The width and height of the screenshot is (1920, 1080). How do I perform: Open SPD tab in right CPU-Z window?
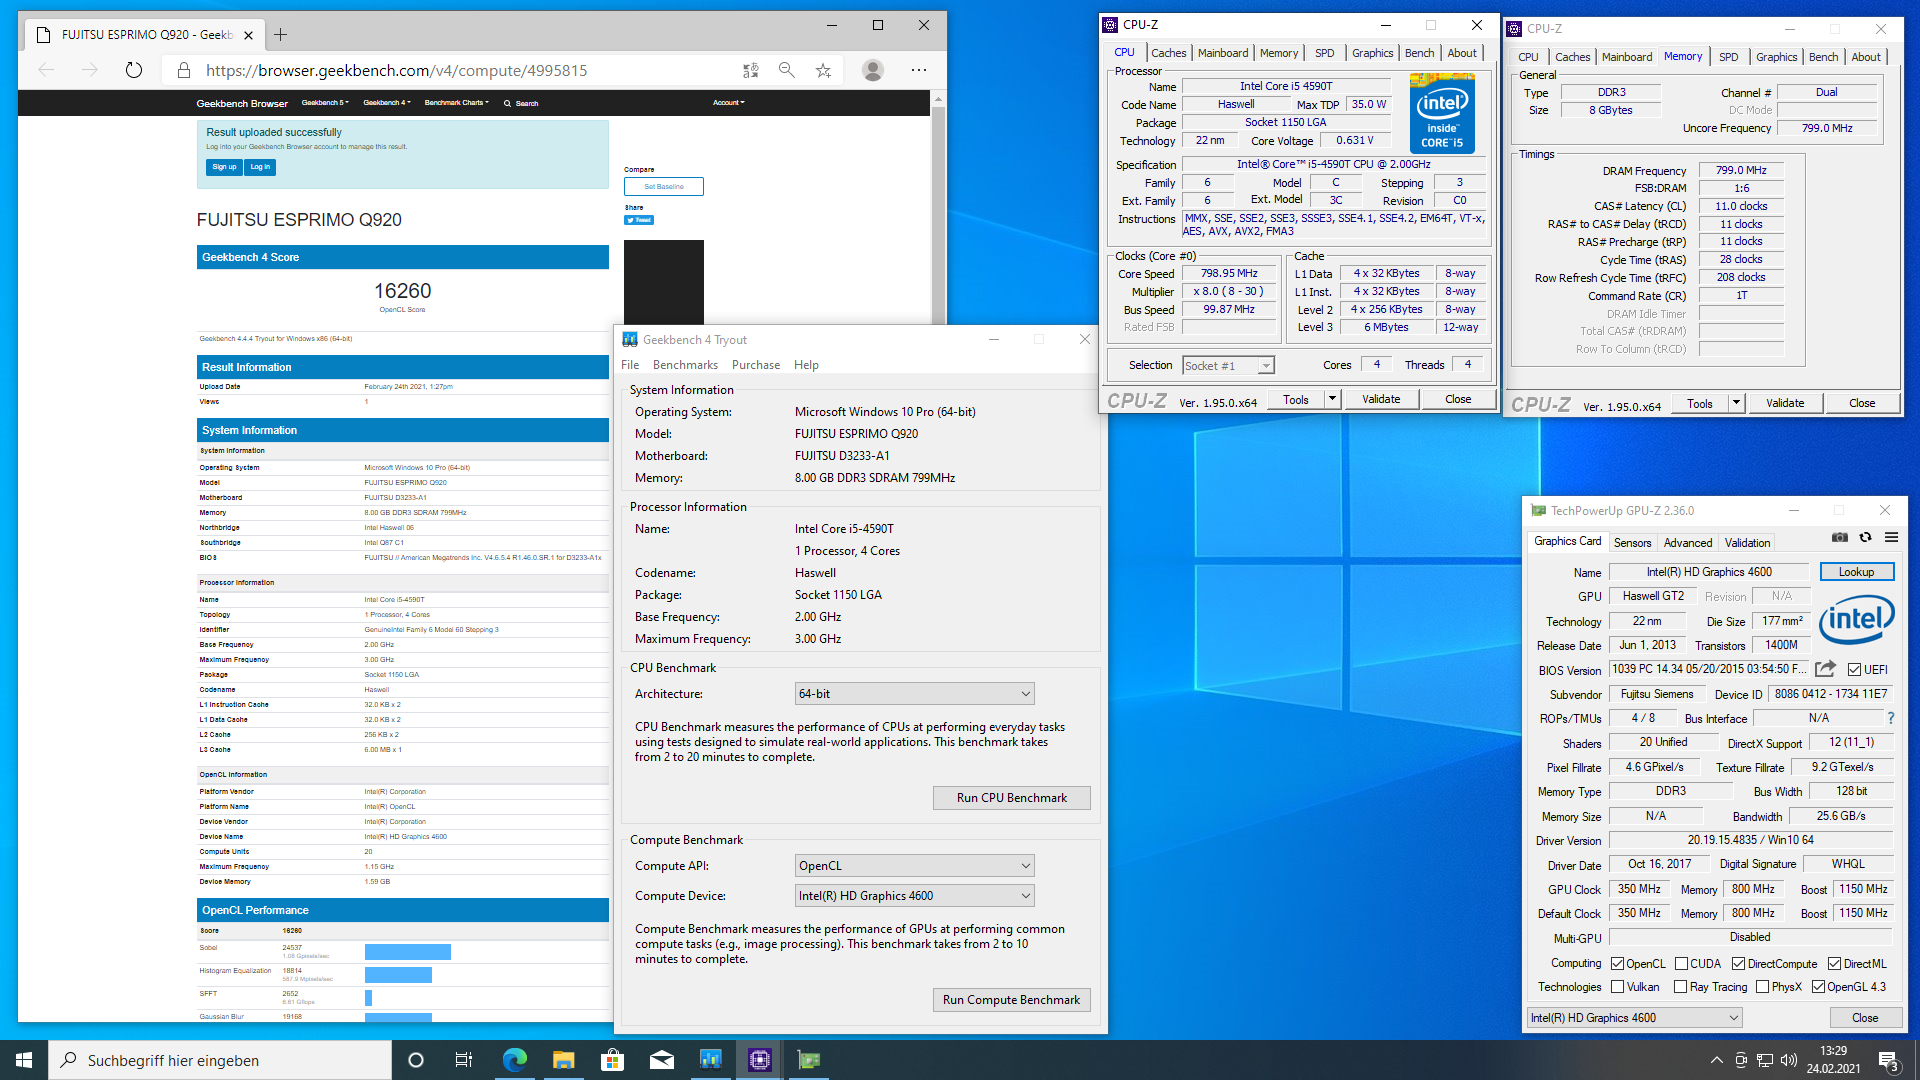[x=1728, y=57]
